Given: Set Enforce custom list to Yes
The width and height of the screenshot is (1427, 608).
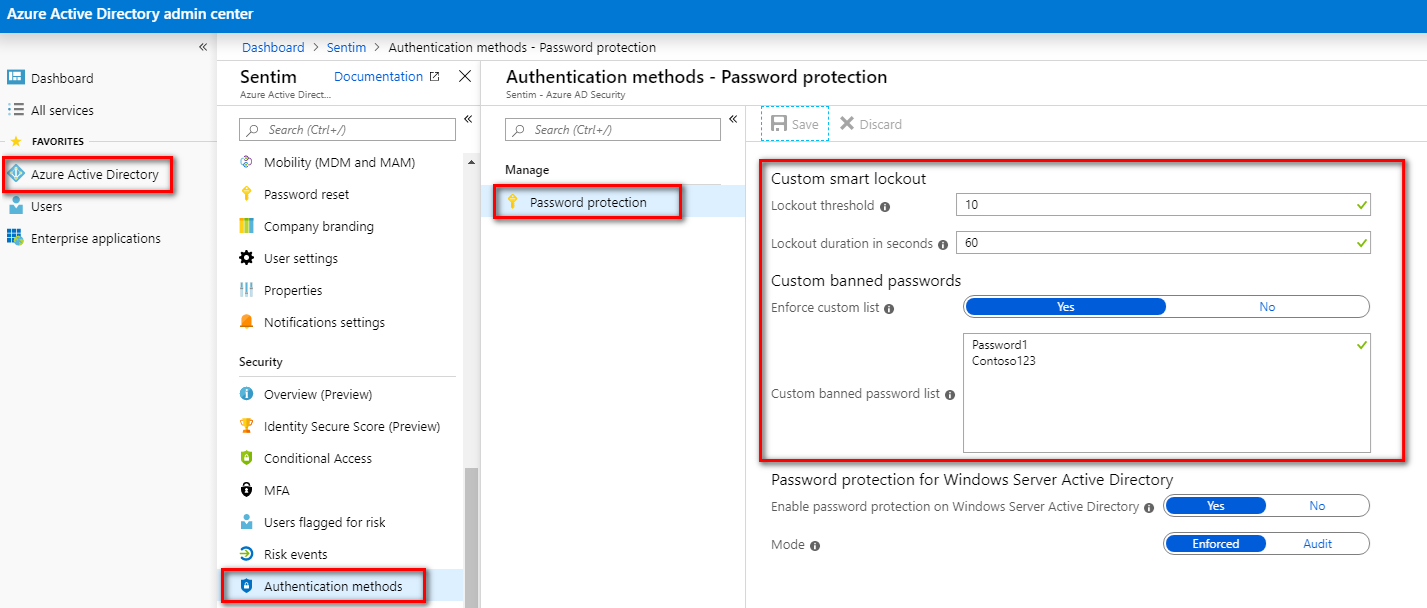Looking at the screenshot, I should [1065, 307].
